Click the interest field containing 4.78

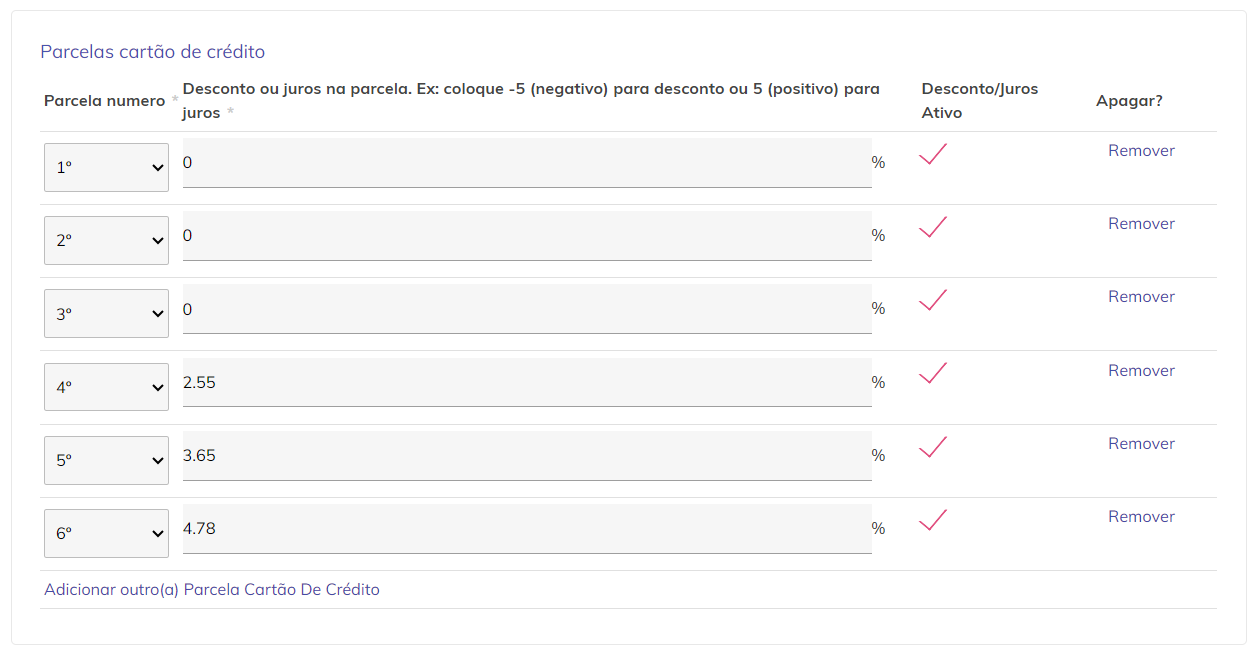[526, 529]
